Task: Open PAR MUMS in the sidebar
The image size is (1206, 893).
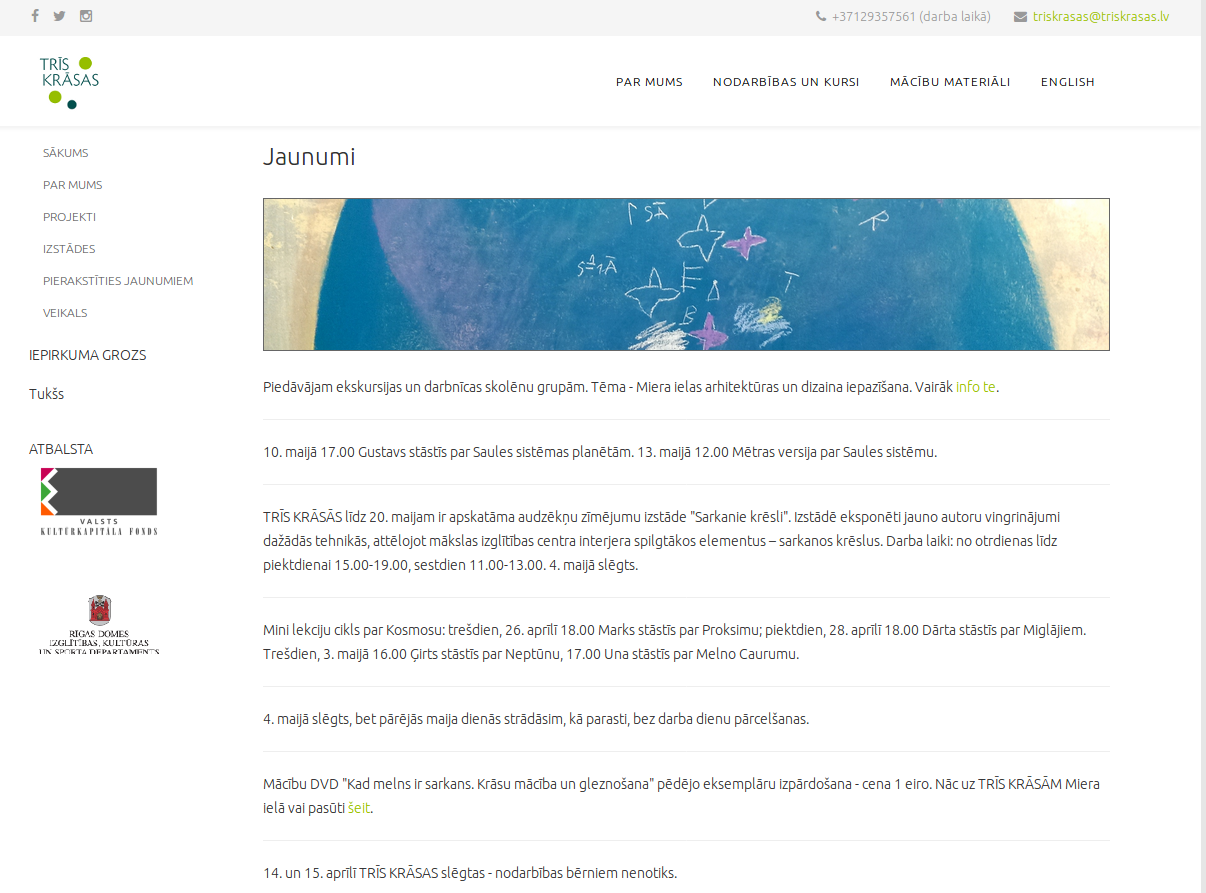Action: point(73,185)
